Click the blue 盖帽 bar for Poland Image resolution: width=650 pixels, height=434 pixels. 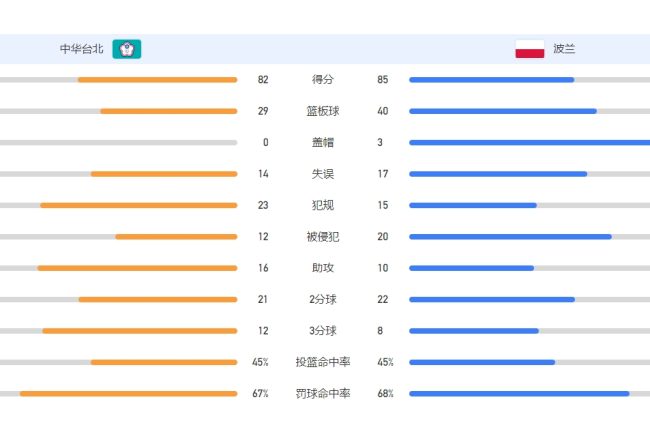coord(529,143)
